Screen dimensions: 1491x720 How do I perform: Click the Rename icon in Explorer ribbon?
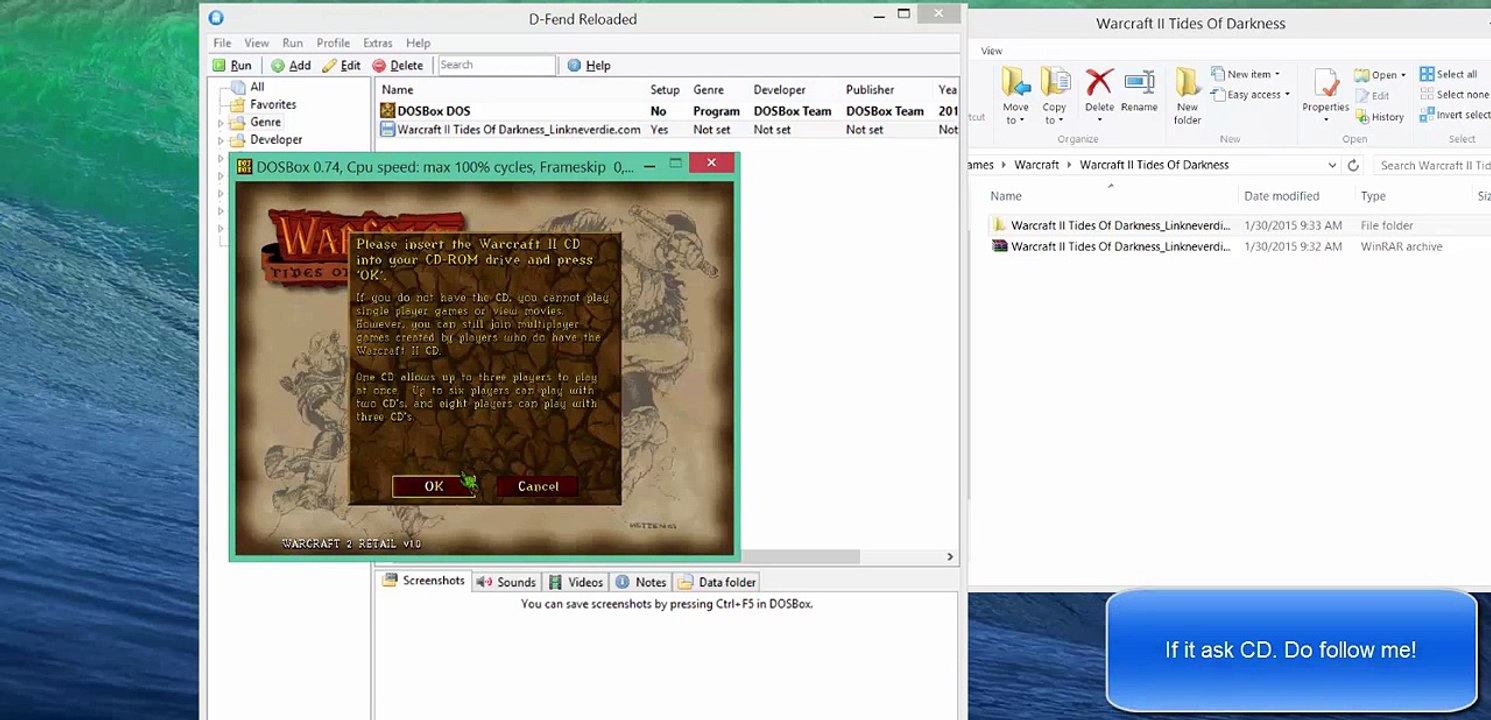pyautogui.click(x=1139, y=90)
